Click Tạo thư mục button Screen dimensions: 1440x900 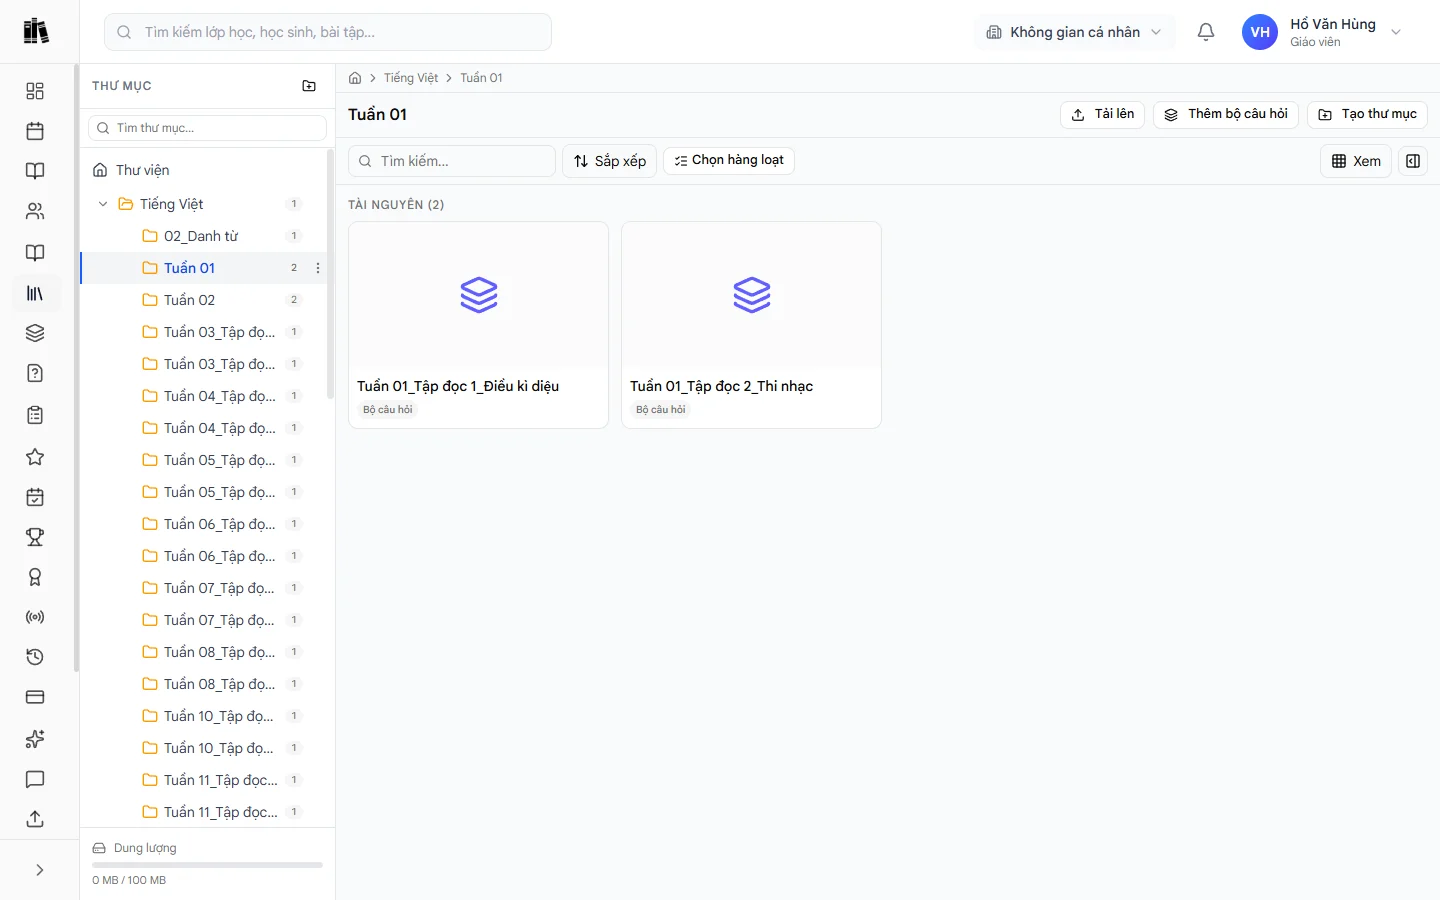click(1368, 114)
